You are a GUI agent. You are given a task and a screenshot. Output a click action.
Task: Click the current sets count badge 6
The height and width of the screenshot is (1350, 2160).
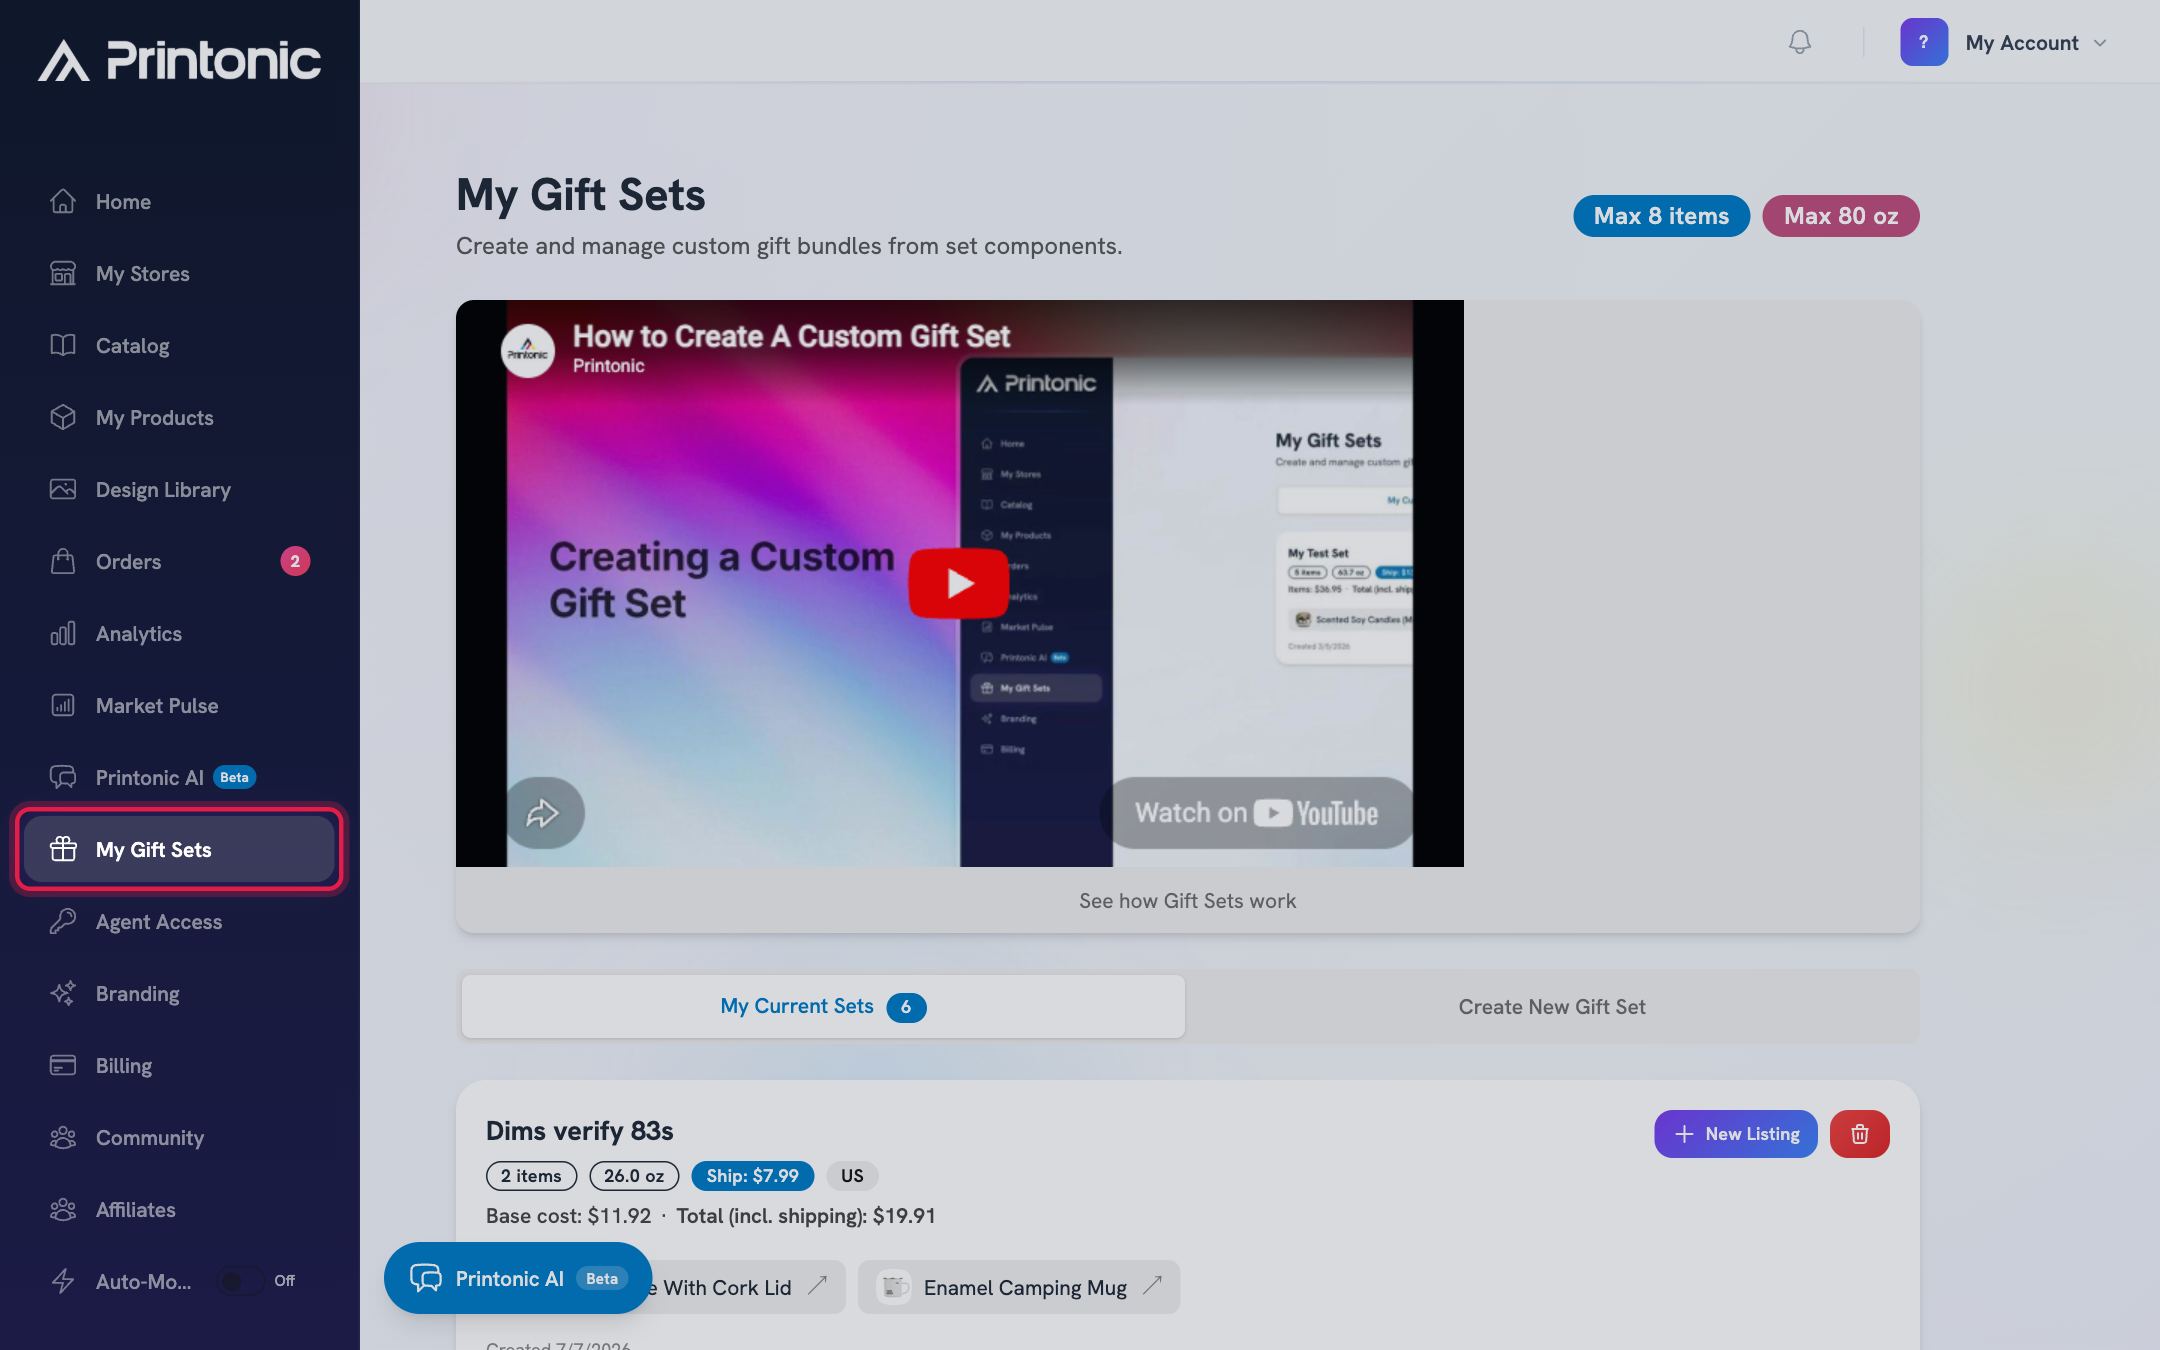click(x=906, y=1007)
